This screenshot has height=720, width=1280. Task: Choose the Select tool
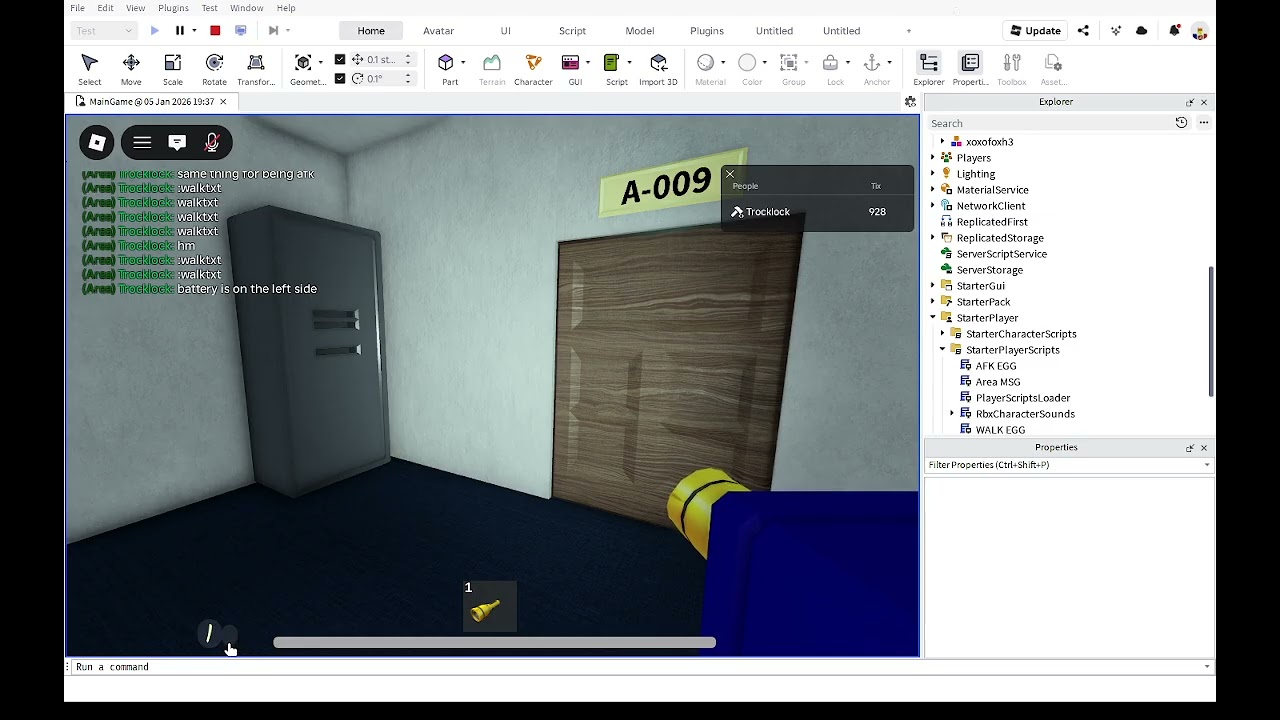[89, 69]
